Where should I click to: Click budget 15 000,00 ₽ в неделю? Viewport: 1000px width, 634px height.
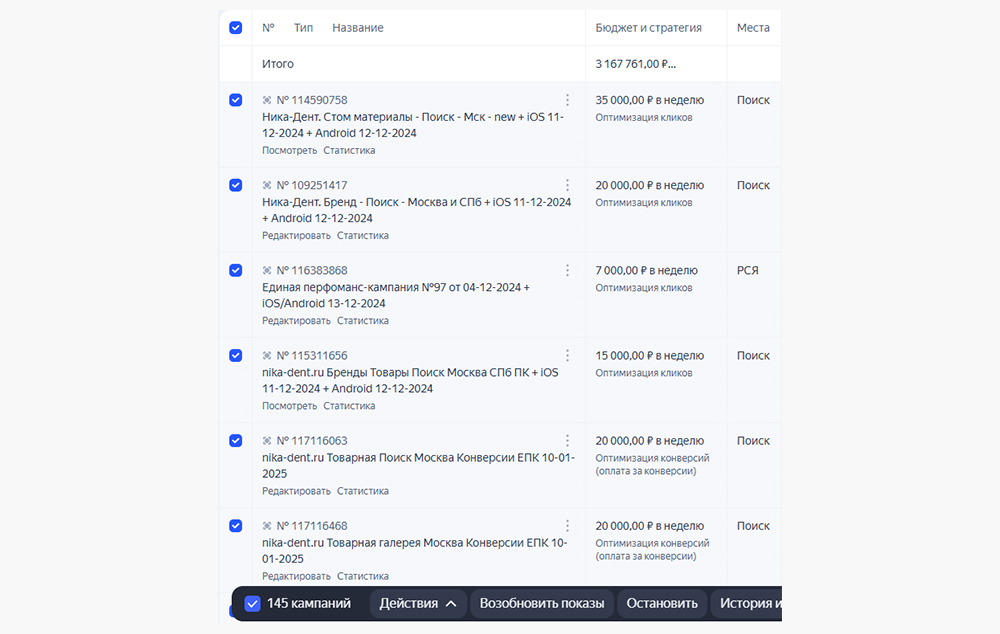(650, 355)
